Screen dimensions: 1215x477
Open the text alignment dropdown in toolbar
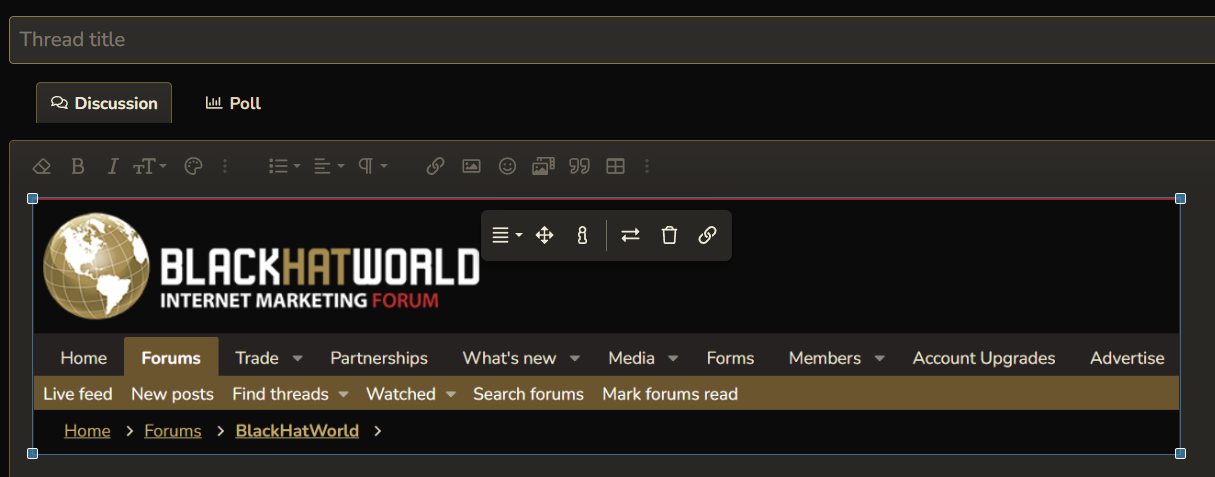click(328, 166)
